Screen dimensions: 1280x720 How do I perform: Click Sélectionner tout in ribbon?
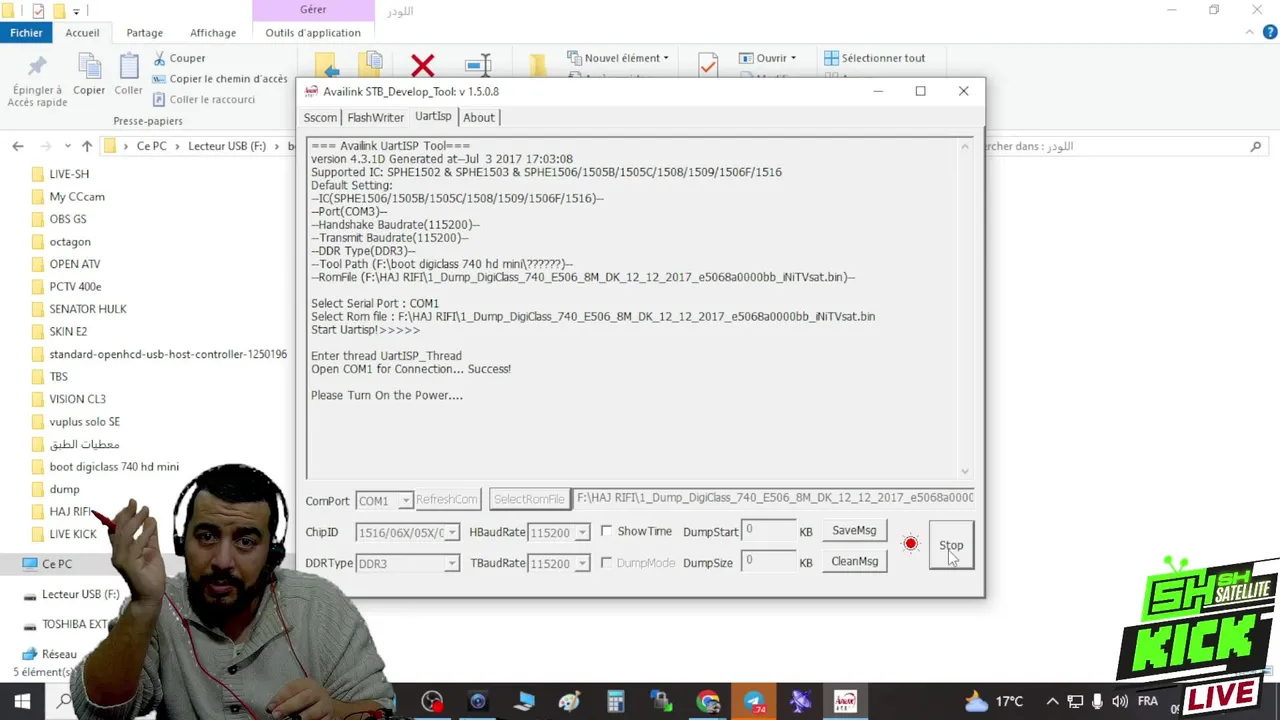[x=874, y=58]
